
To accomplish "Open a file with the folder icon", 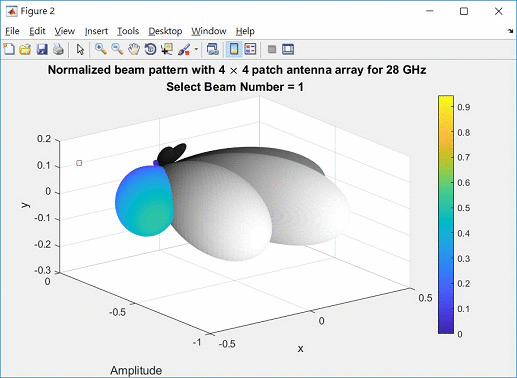I will pyautogui.click(x=25, y=49).
